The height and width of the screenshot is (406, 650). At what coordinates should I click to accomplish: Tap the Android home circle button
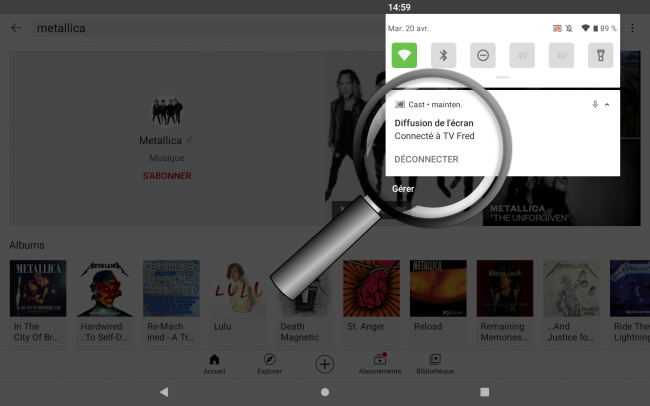point(325,392)
